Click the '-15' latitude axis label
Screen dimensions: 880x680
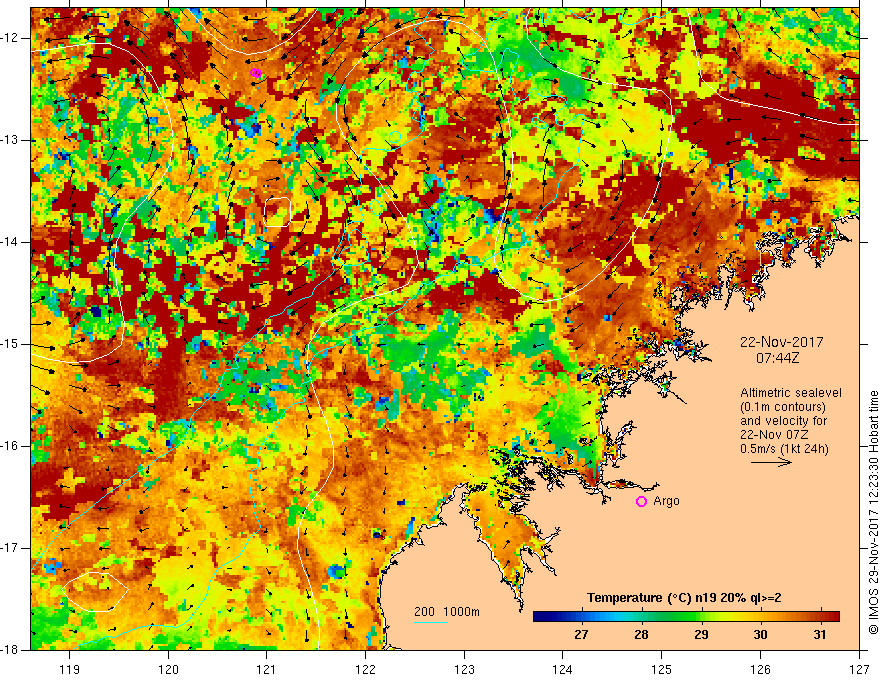[x=10, y=344]
